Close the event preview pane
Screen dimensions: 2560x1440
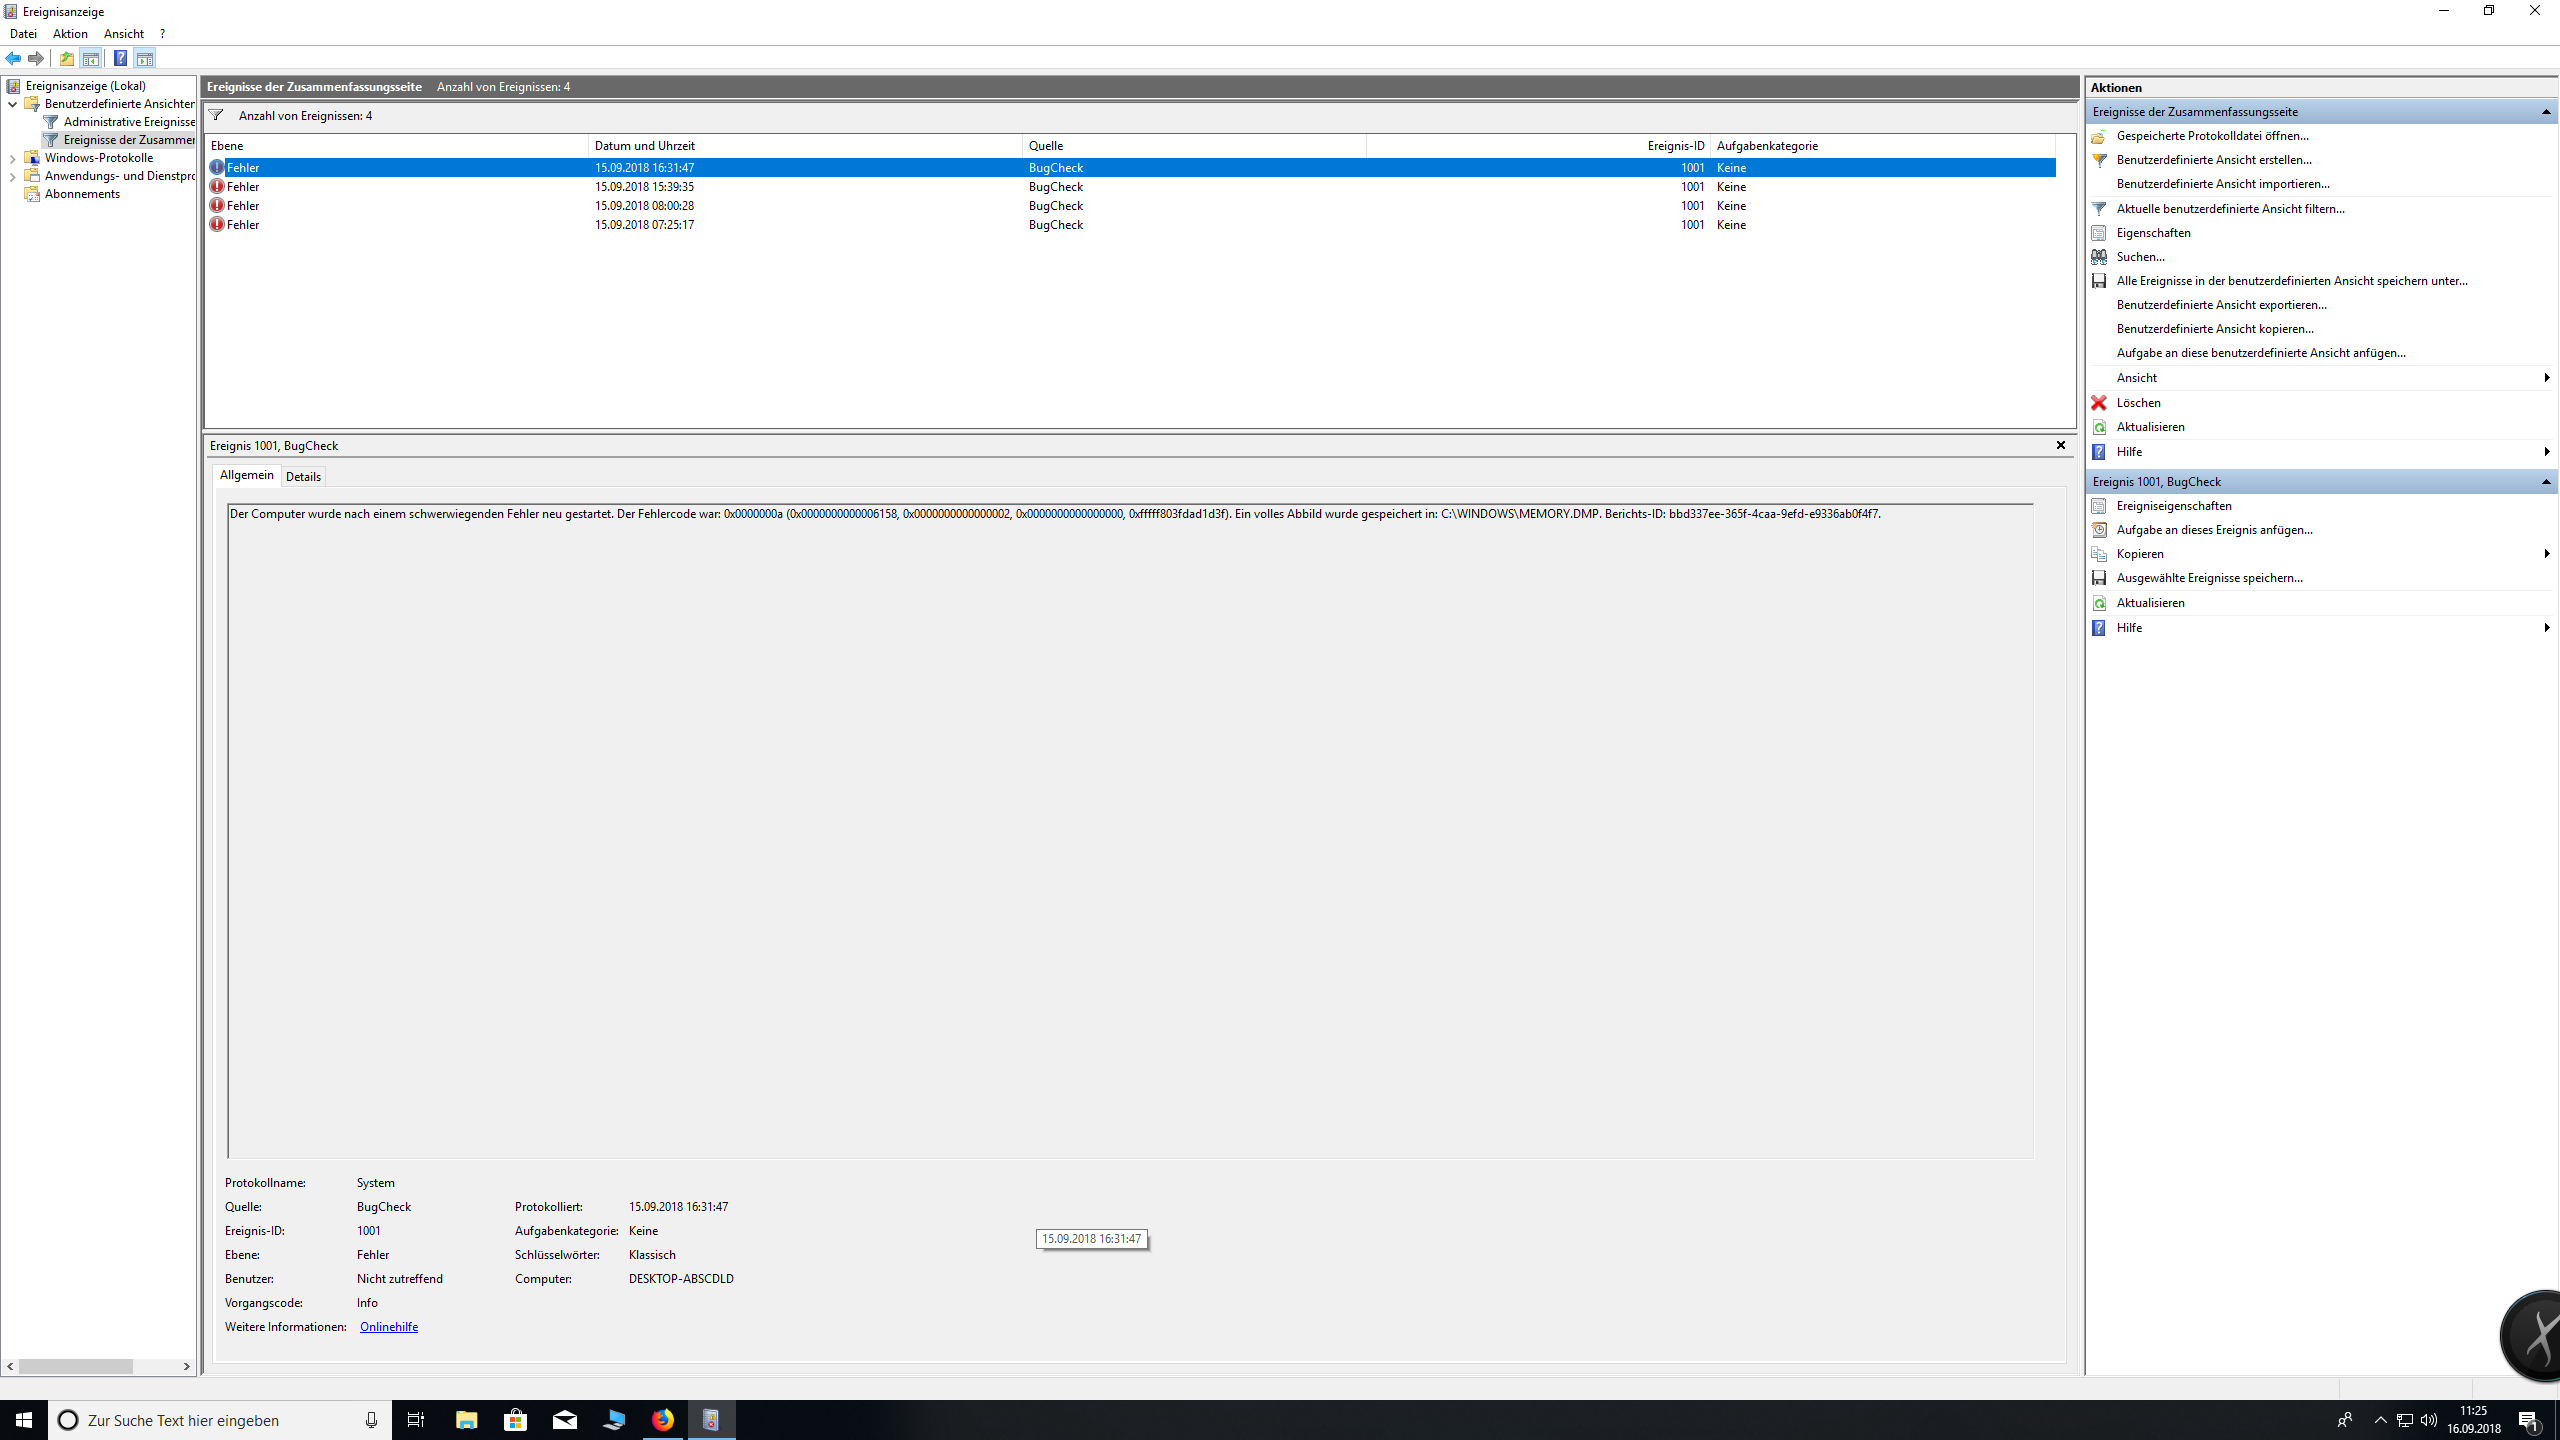click(2061, 446)
